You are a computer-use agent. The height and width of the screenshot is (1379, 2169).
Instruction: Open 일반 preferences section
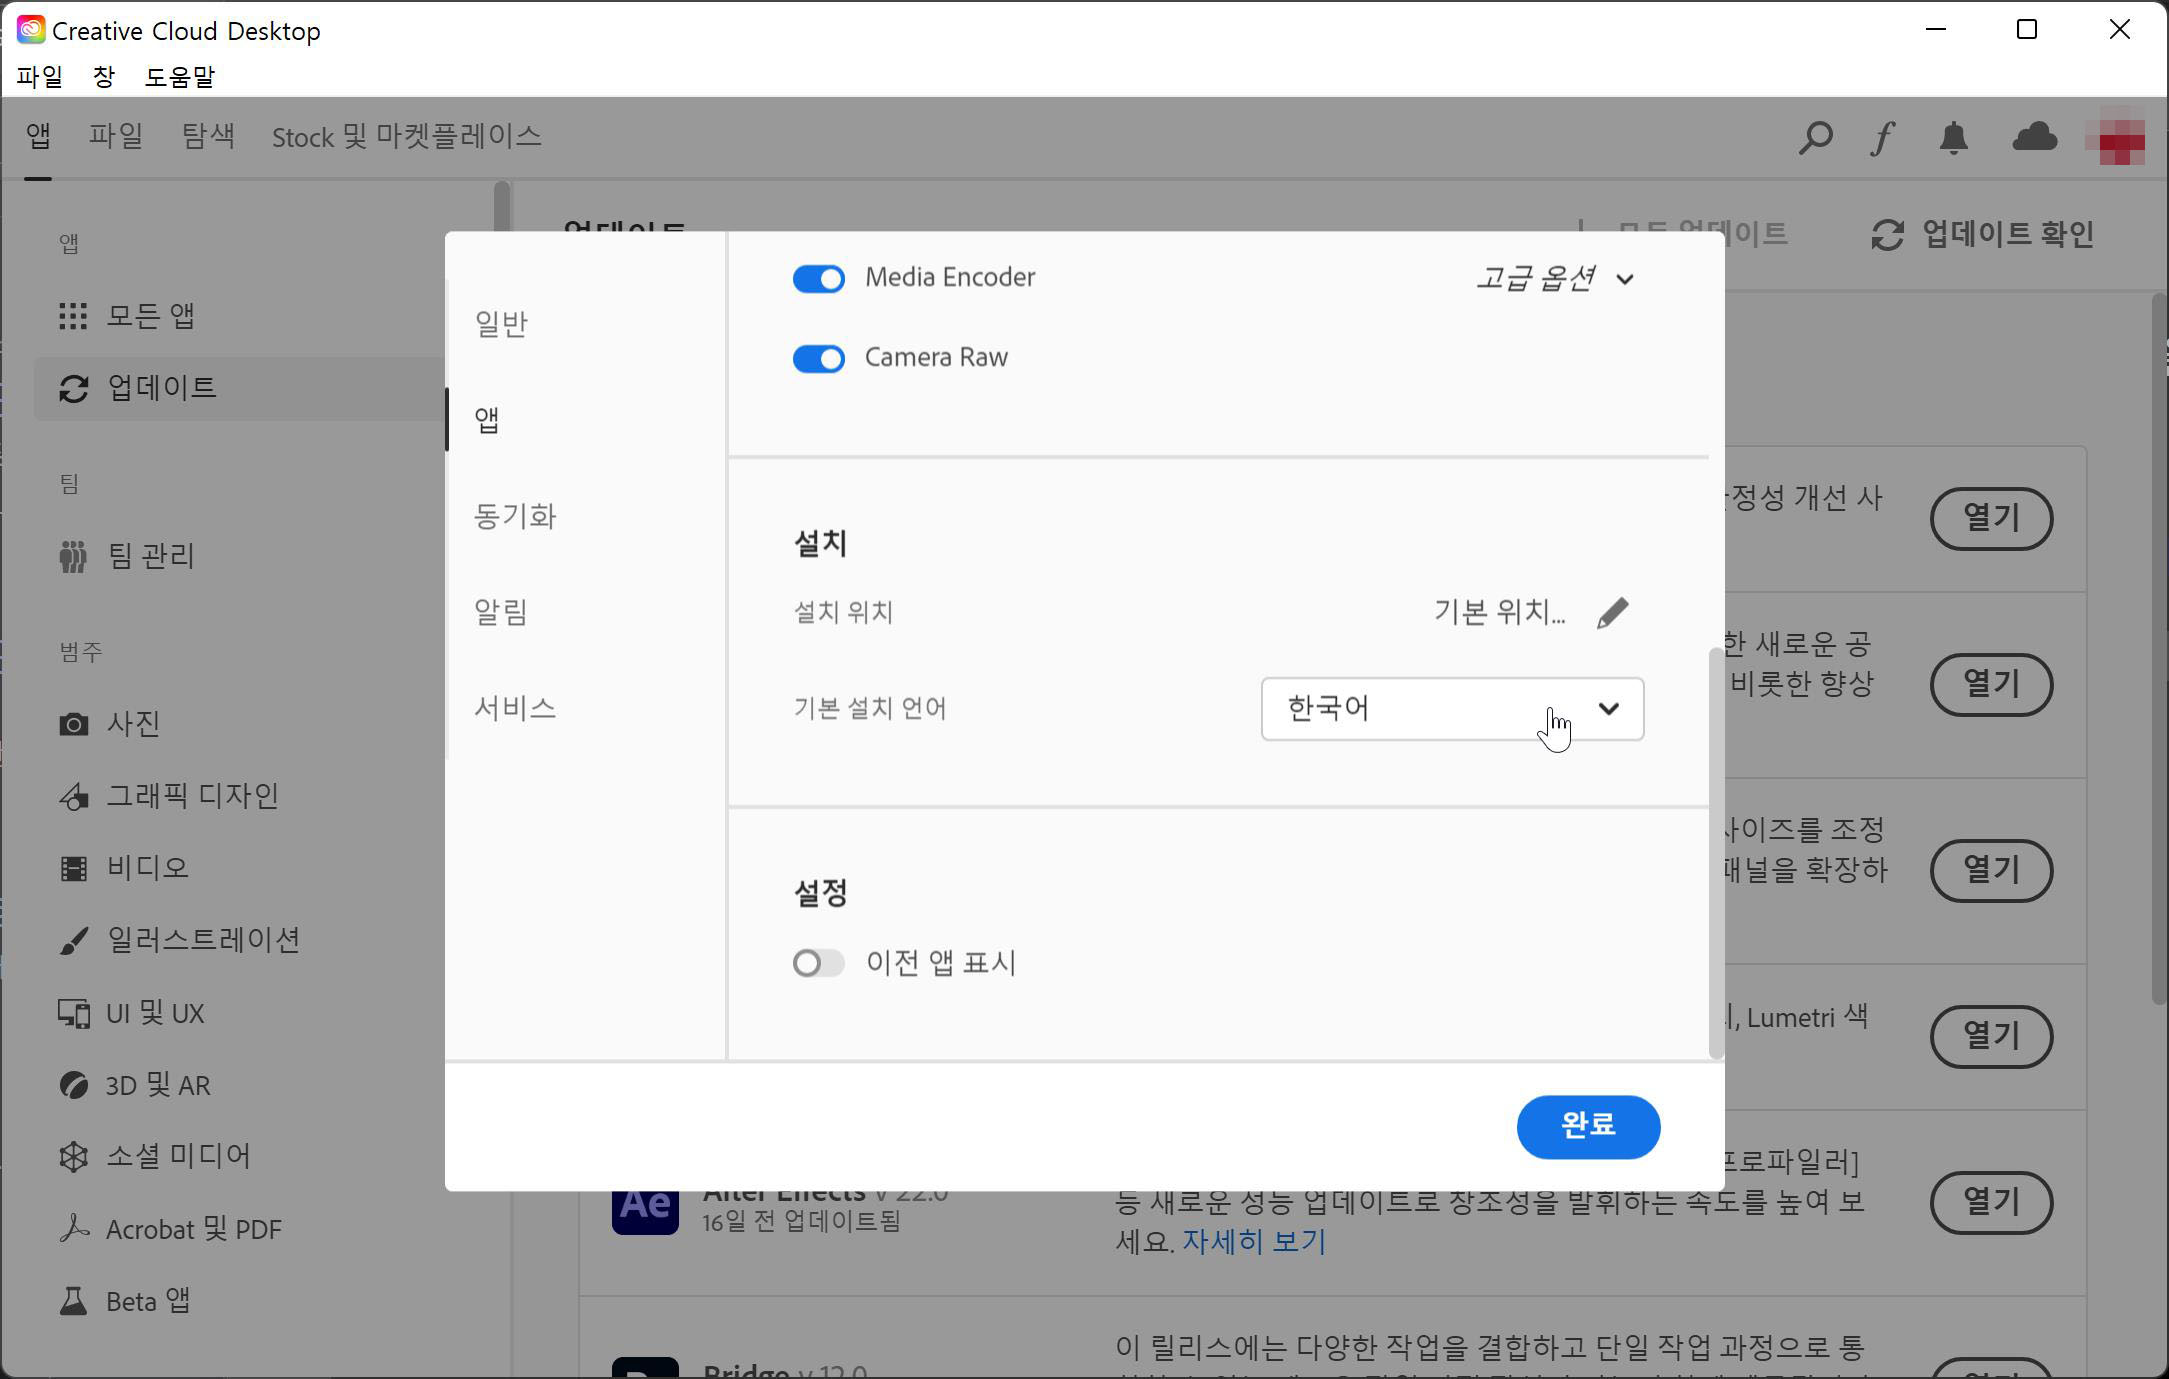click(501, 324)
